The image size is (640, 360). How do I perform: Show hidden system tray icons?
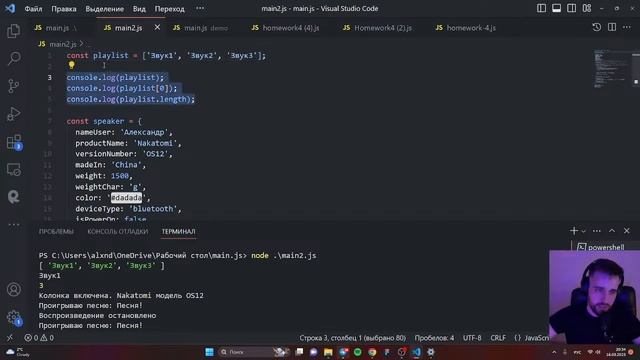coord(554,352)
